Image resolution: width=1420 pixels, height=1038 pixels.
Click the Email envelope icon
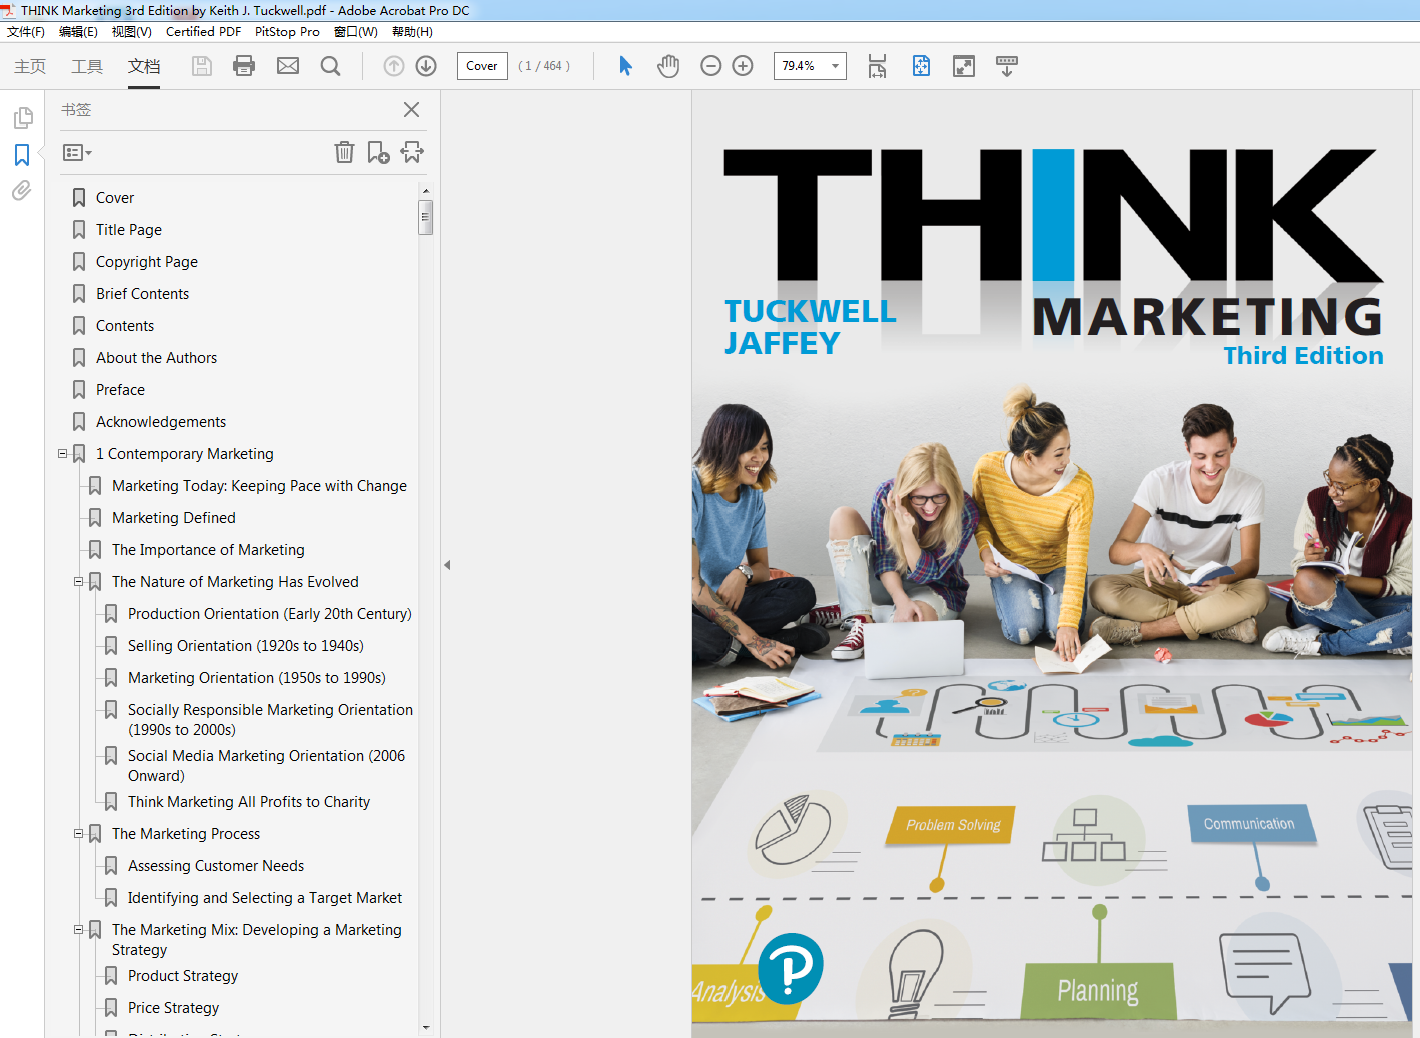(x=288, y=66)
